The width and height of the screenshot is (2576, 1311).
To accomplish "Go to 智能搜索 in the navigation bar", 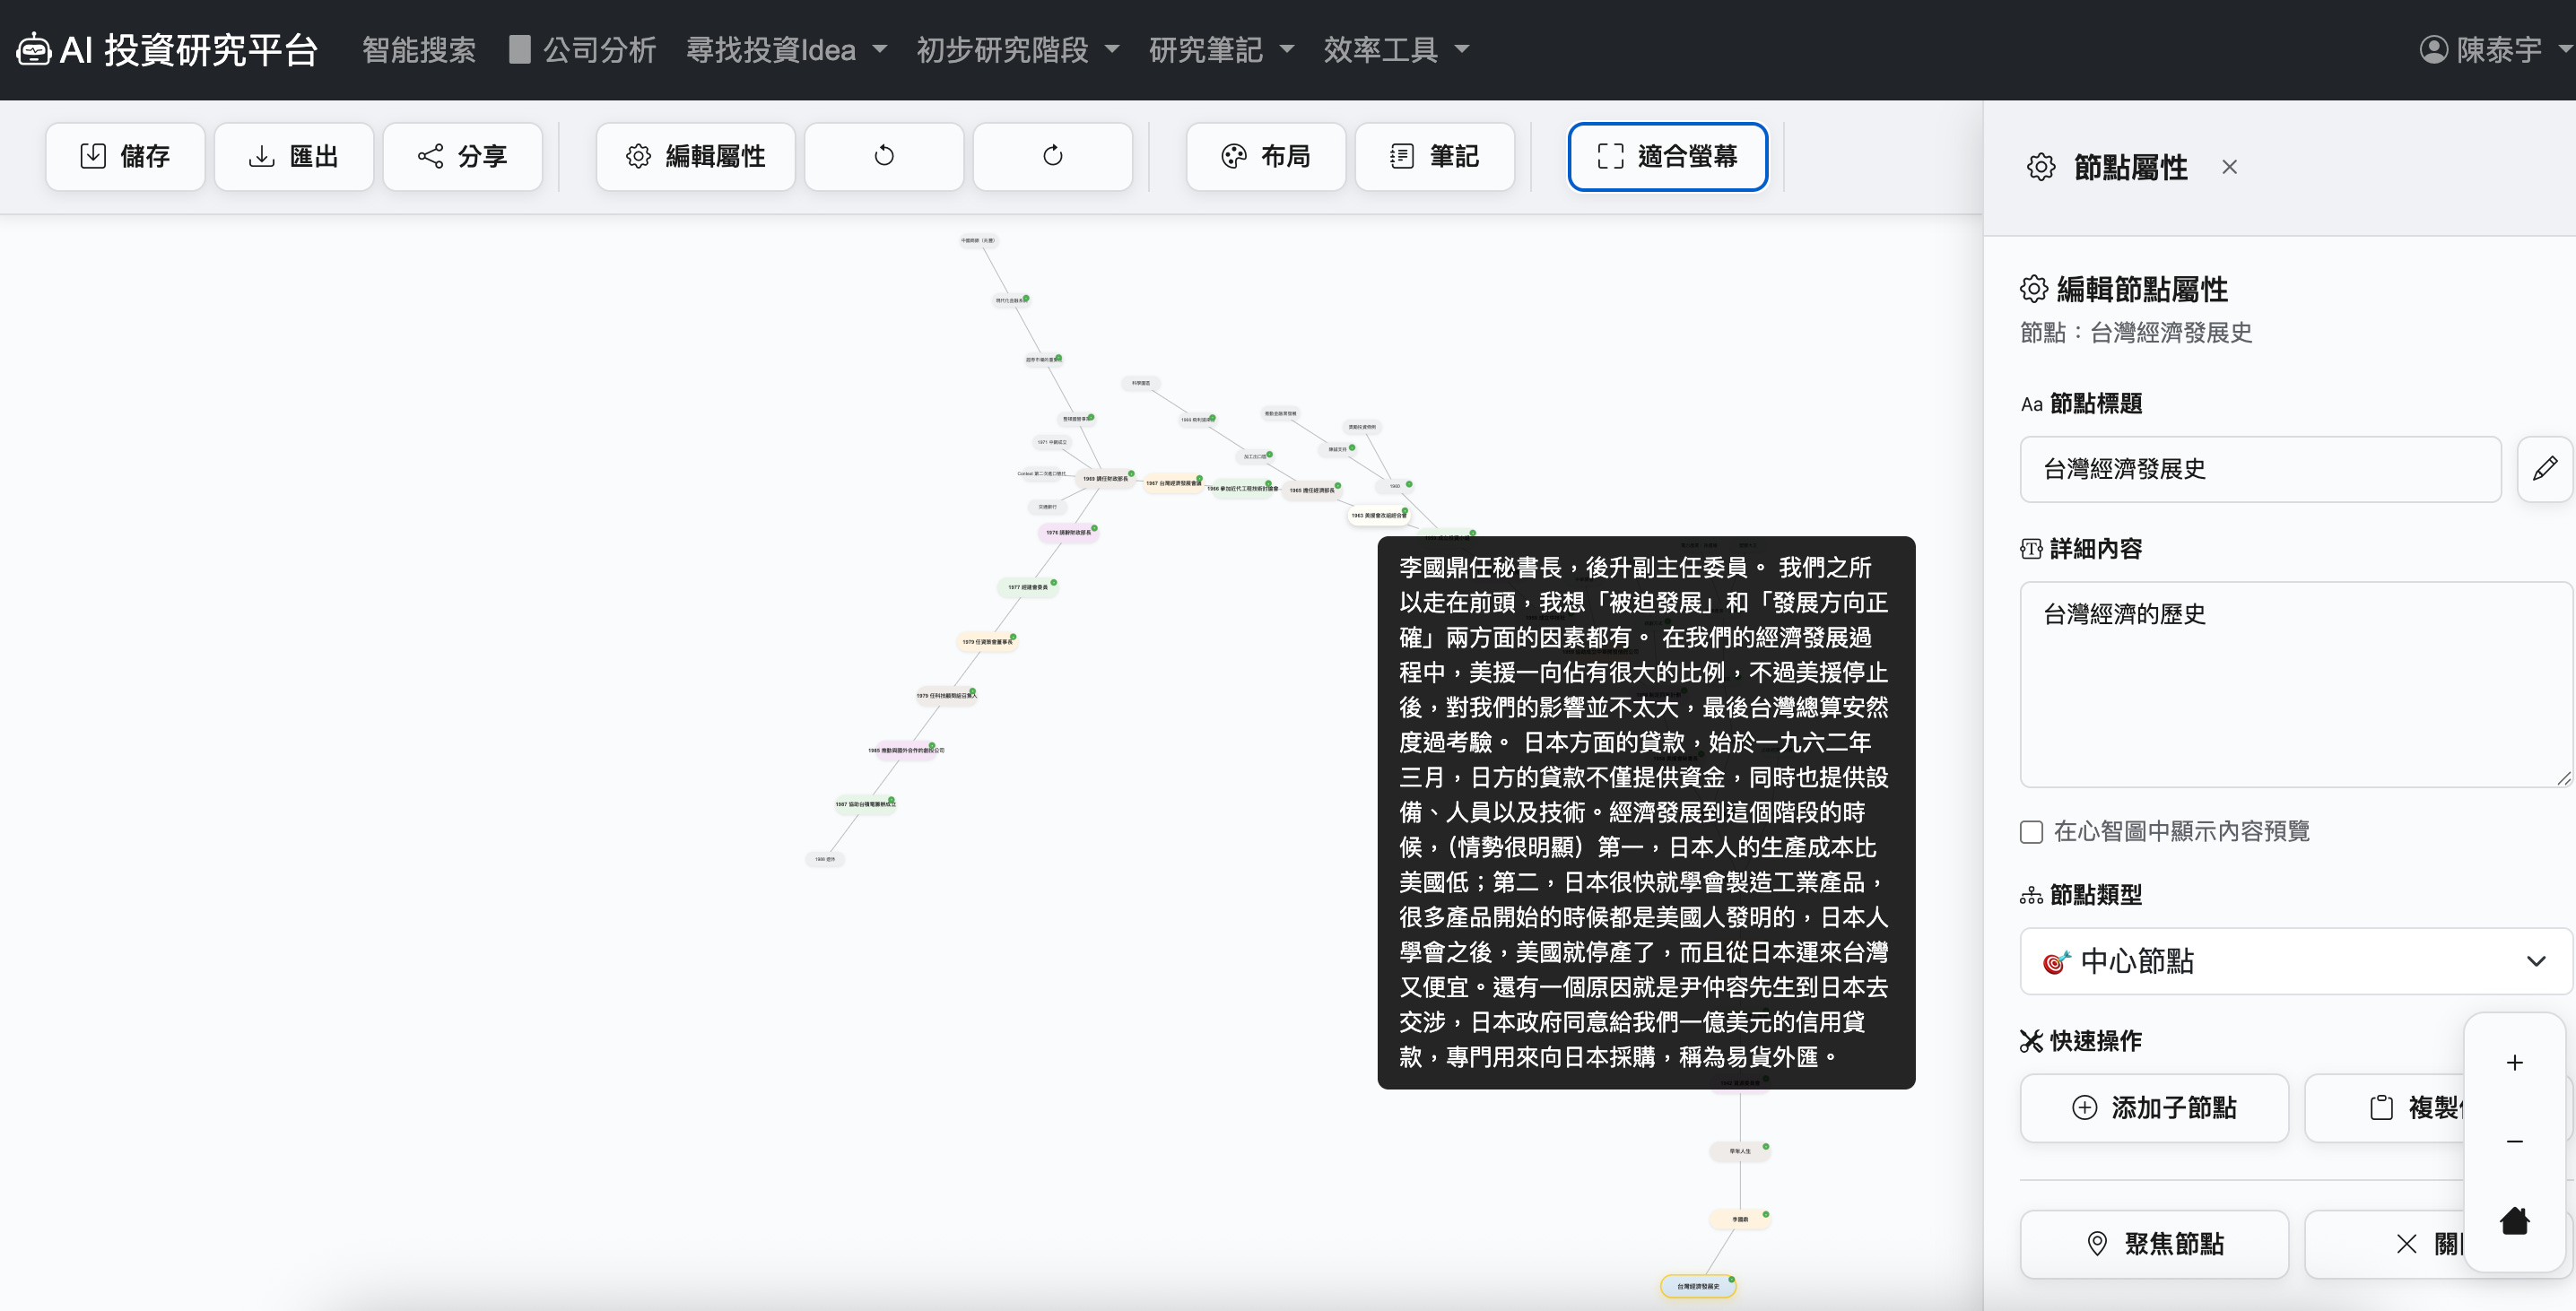I will pyautogui.click(x=418, y=49).
